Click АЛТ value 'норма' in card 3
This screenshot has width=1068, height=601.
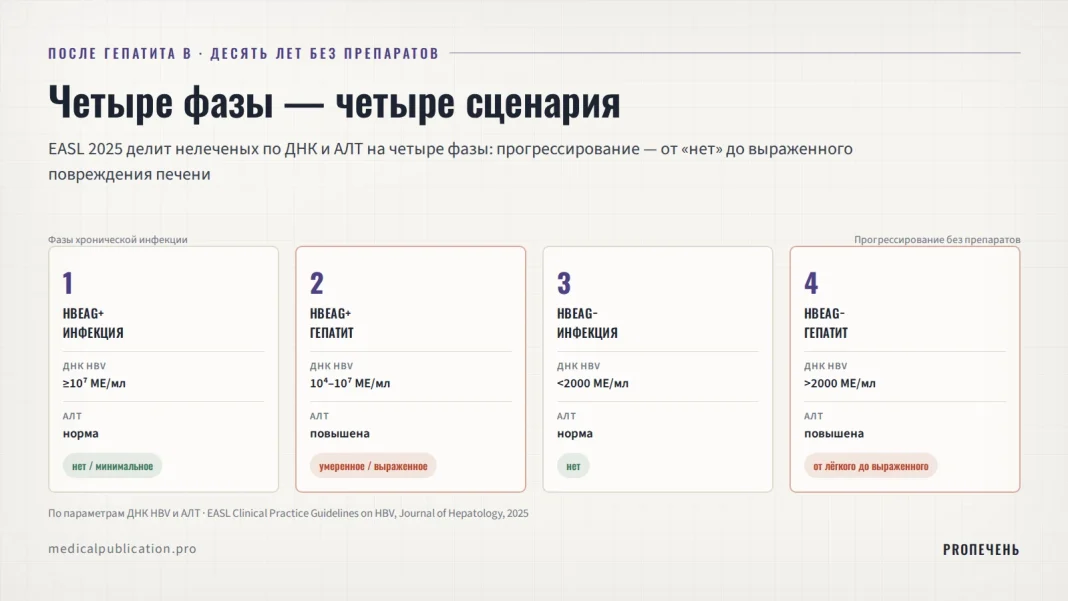click(575, 433)
